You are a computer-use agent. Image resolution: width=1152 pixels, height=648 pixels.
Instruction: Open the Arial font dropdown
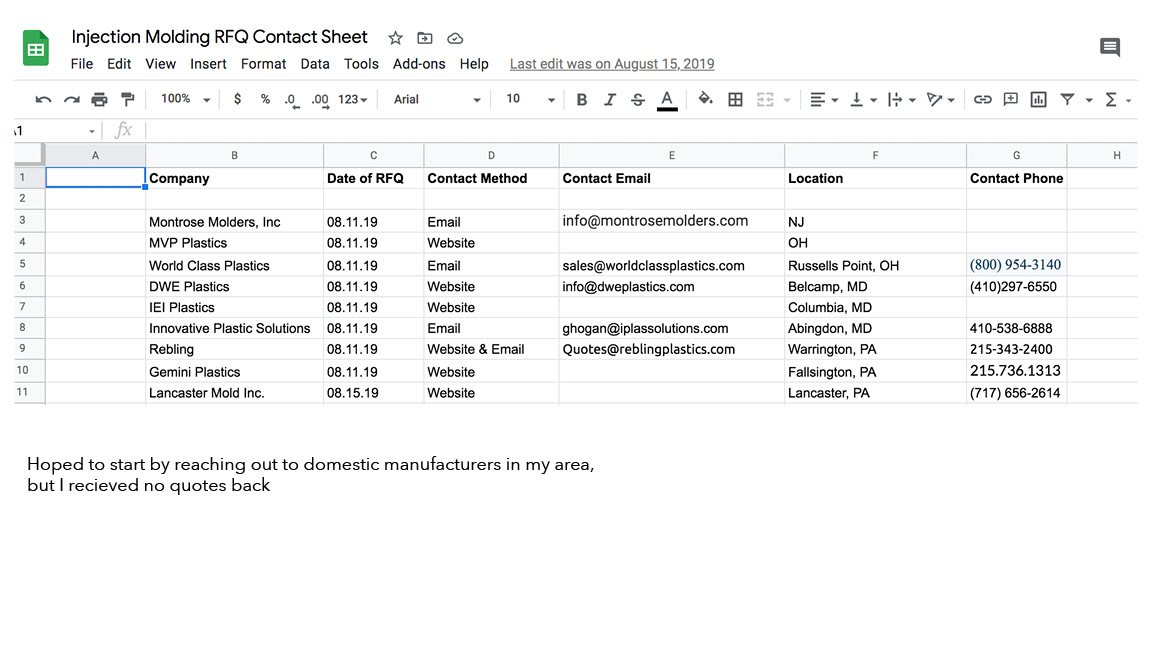coord(437,99)
